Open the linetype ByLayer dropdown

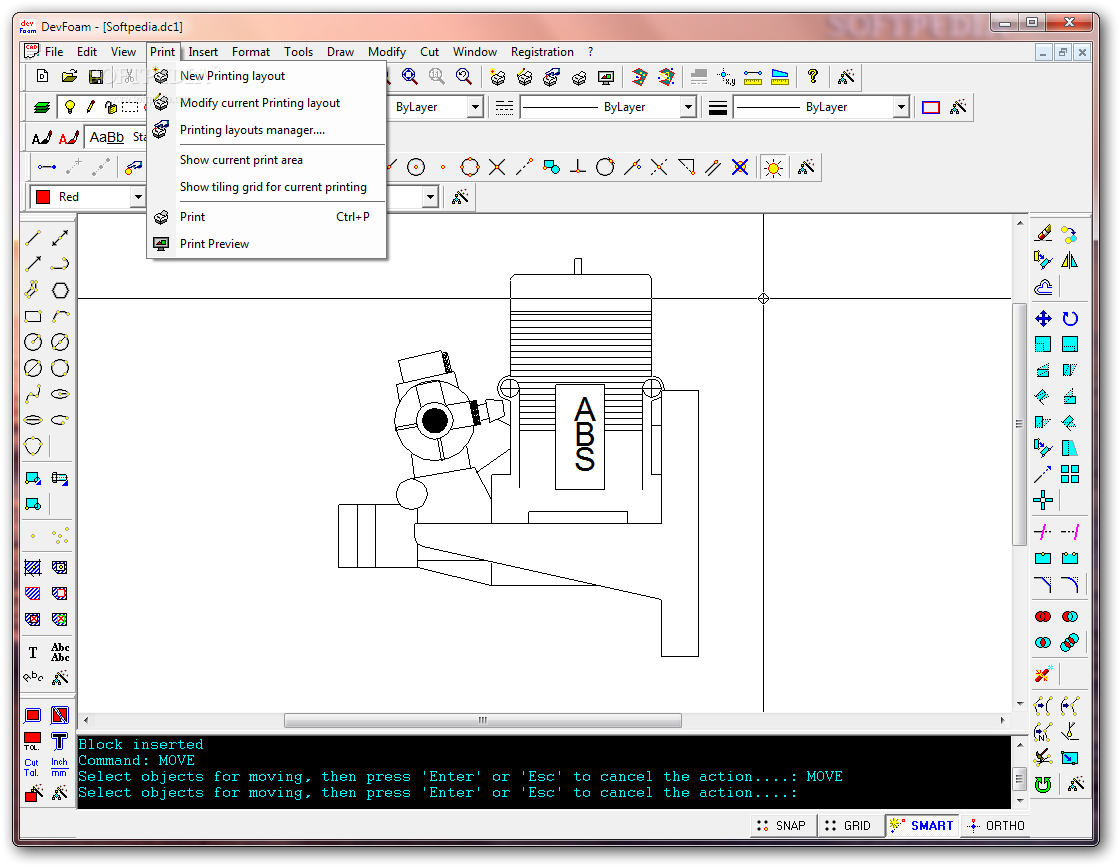point(688,107)
